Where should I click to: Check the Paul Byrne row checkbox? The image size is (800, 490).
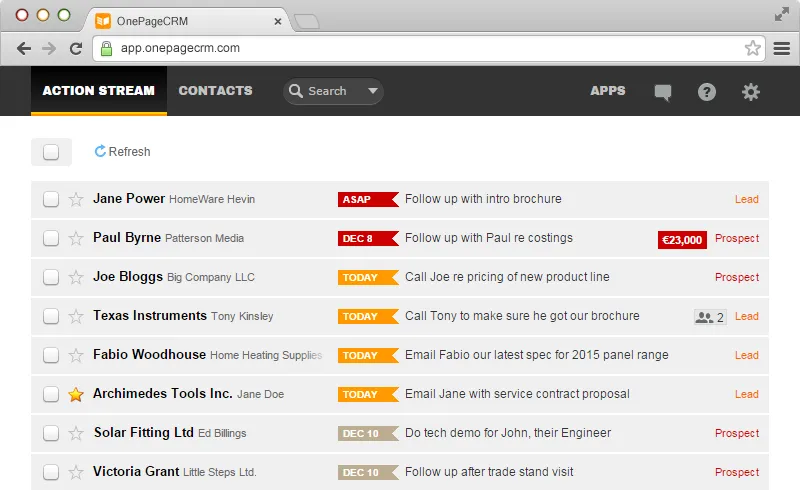[51, 238]
